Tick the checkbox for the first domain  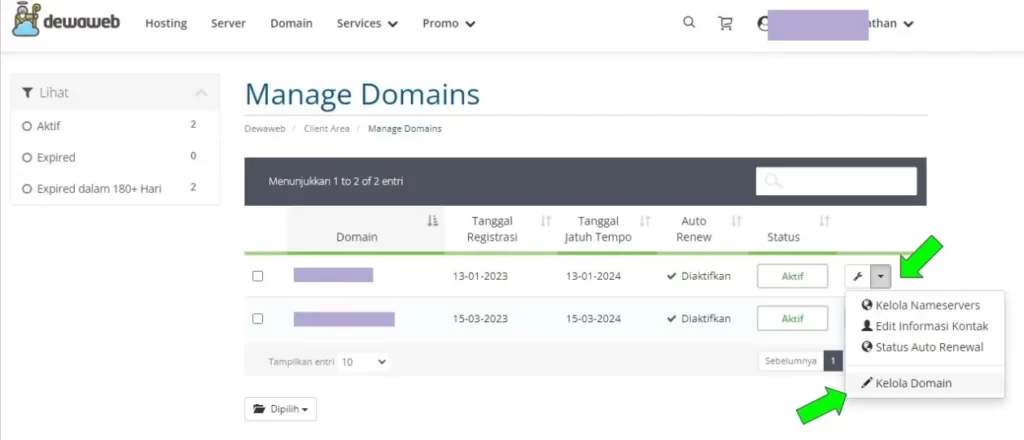[258, 276]
